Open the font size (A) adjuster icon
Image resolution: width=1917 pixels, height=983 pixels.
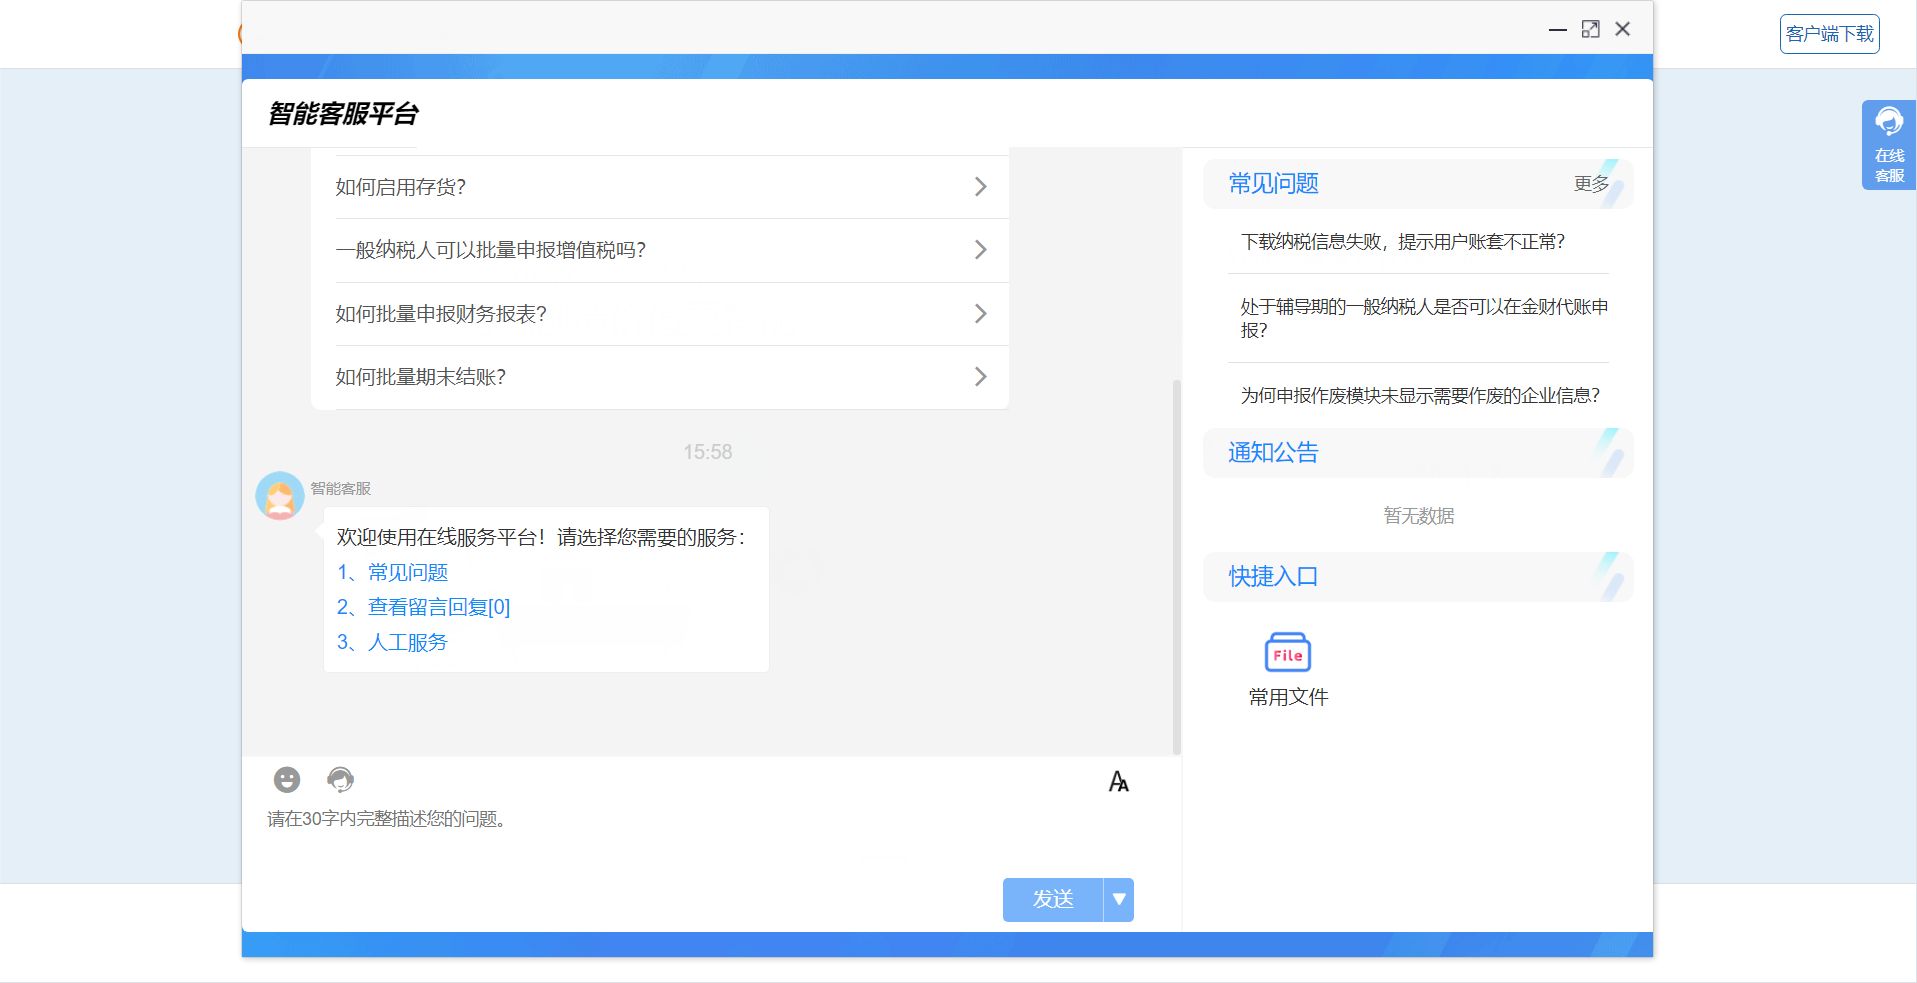tap(1117, 782)
